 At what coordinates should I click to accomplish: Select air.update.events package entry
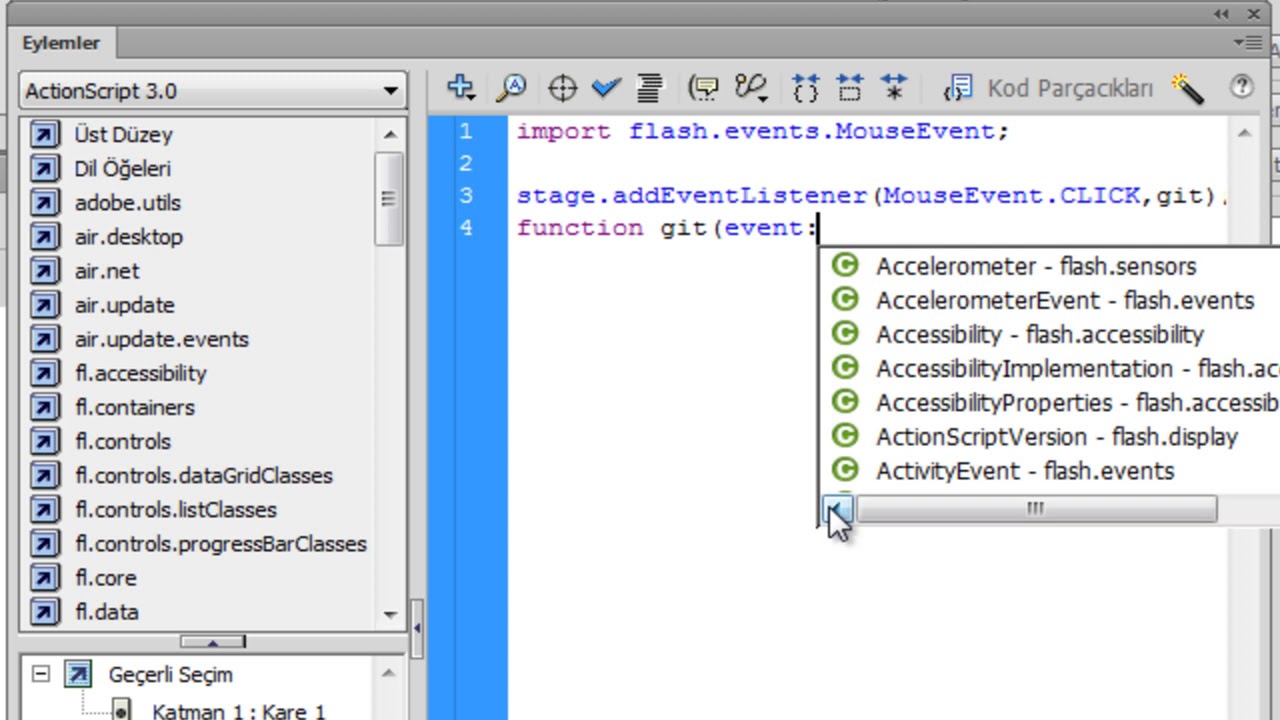click(162, 339)
